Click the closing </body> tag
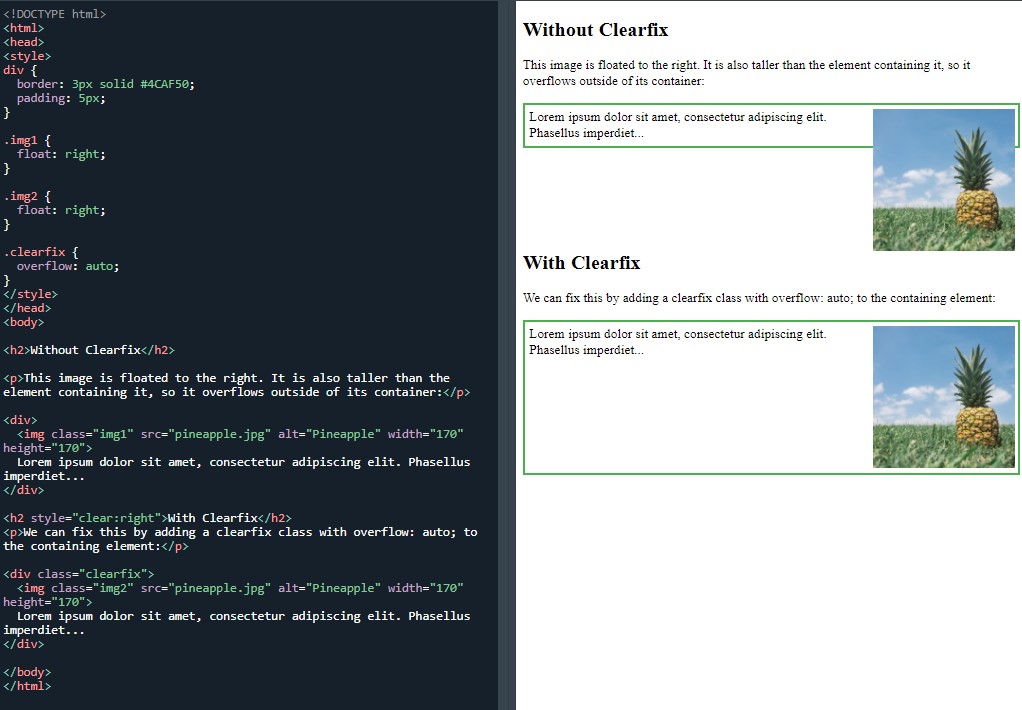This screenshot has height=710, width=1022. (26, 671)
